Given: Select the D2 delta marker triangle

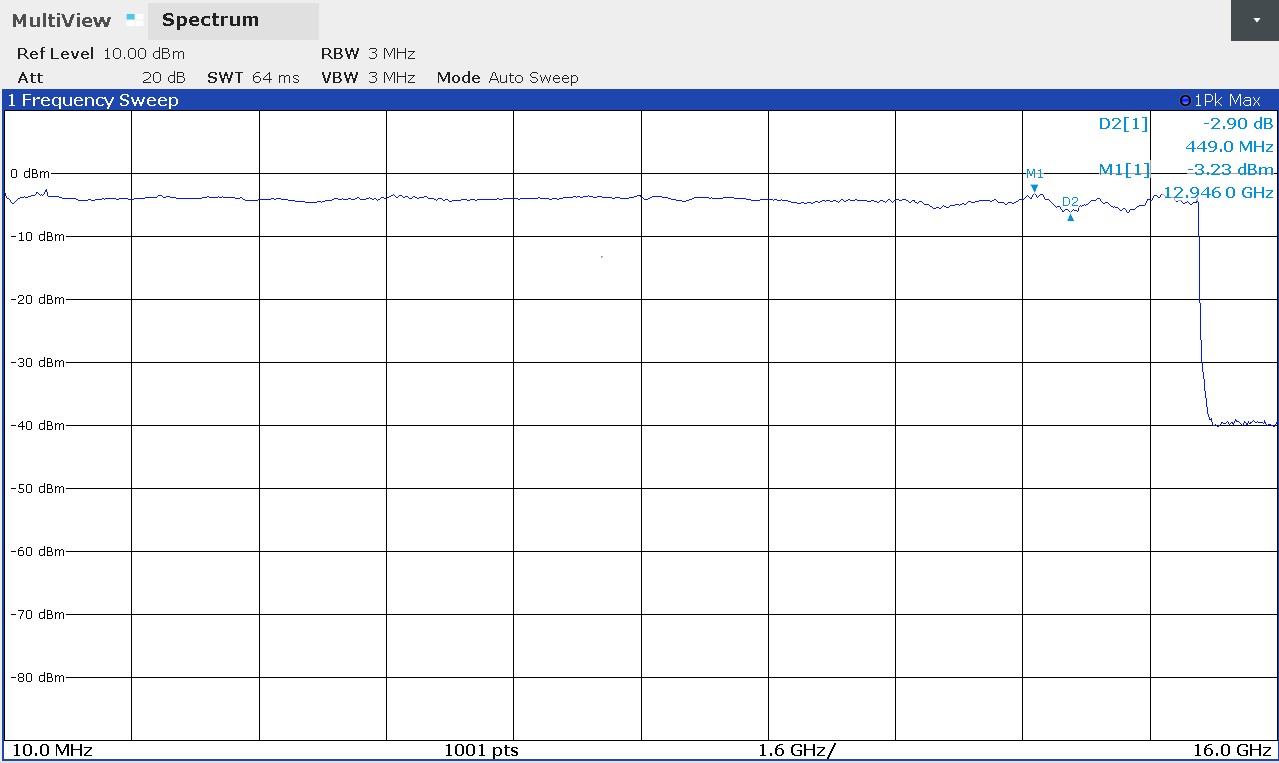Looking at the screenshot, I should (1070, 217).
